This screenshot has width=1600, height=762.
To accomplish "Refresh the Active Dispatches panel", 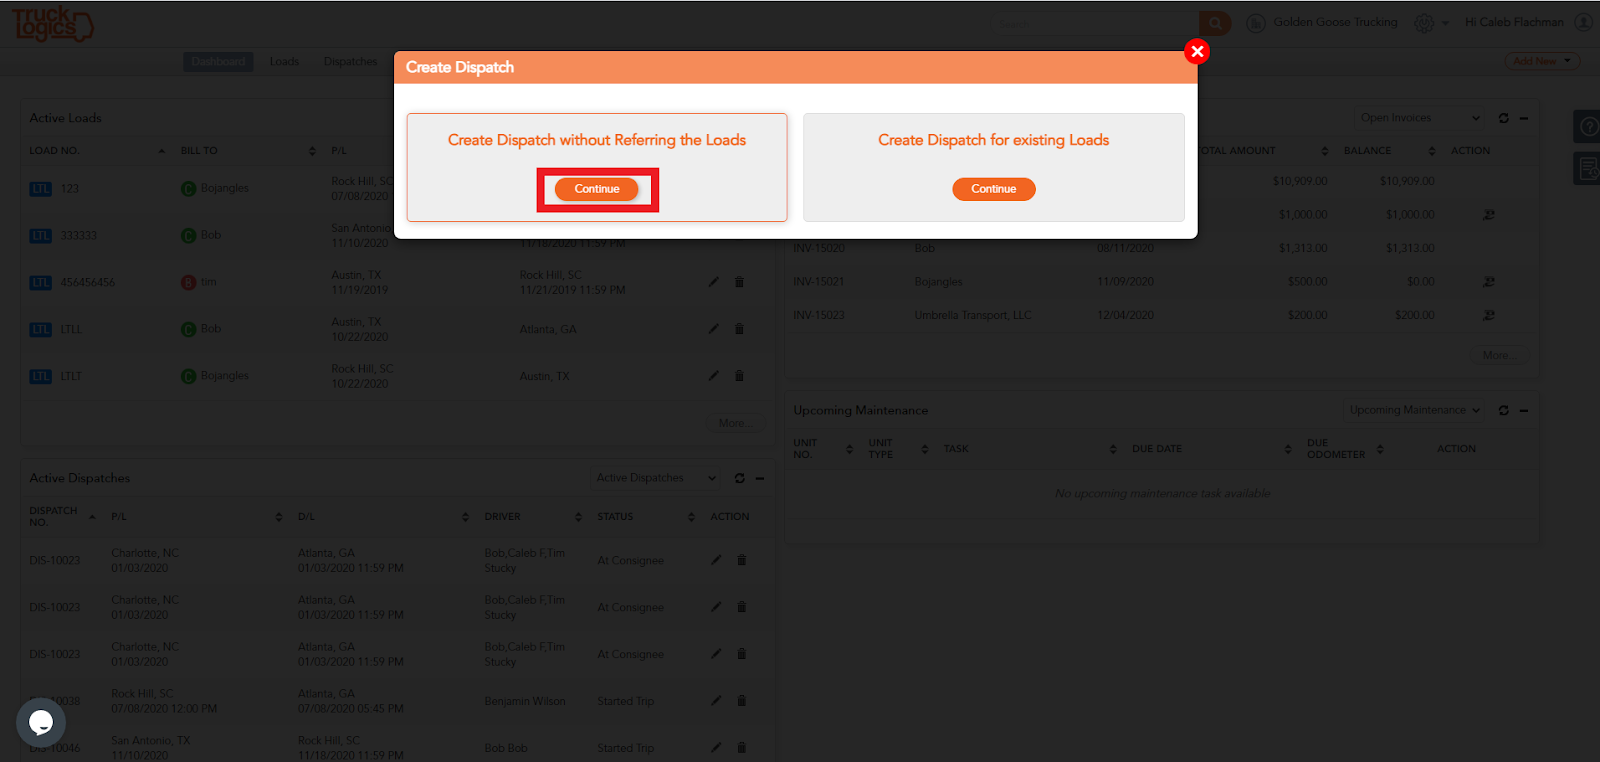I will 739,478.
